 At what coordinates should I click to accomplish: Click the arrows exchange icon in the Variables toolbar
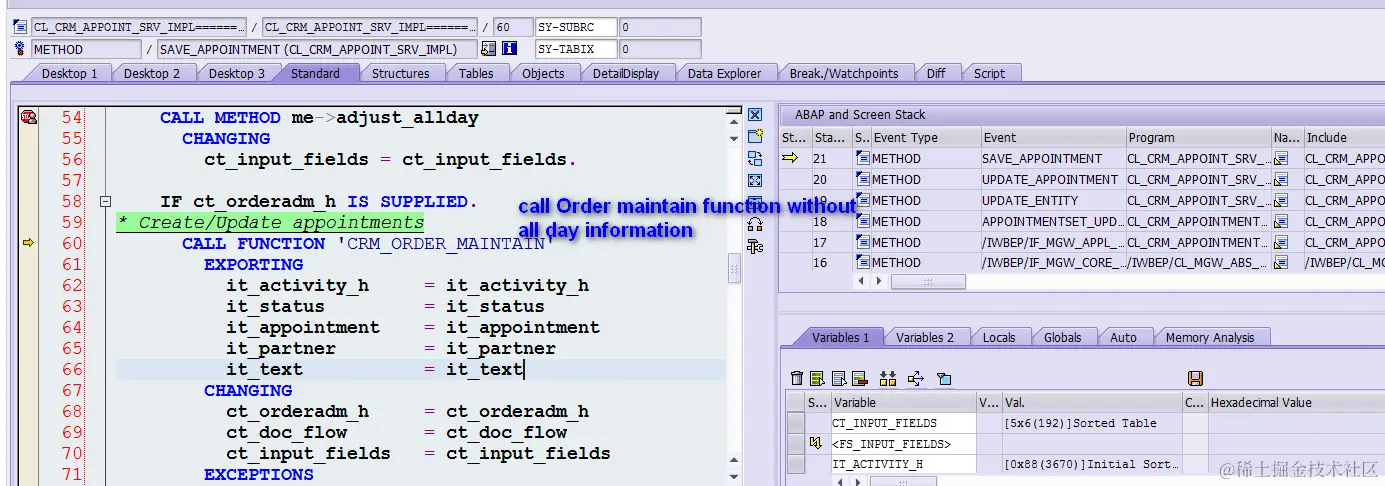pos(916,378)
